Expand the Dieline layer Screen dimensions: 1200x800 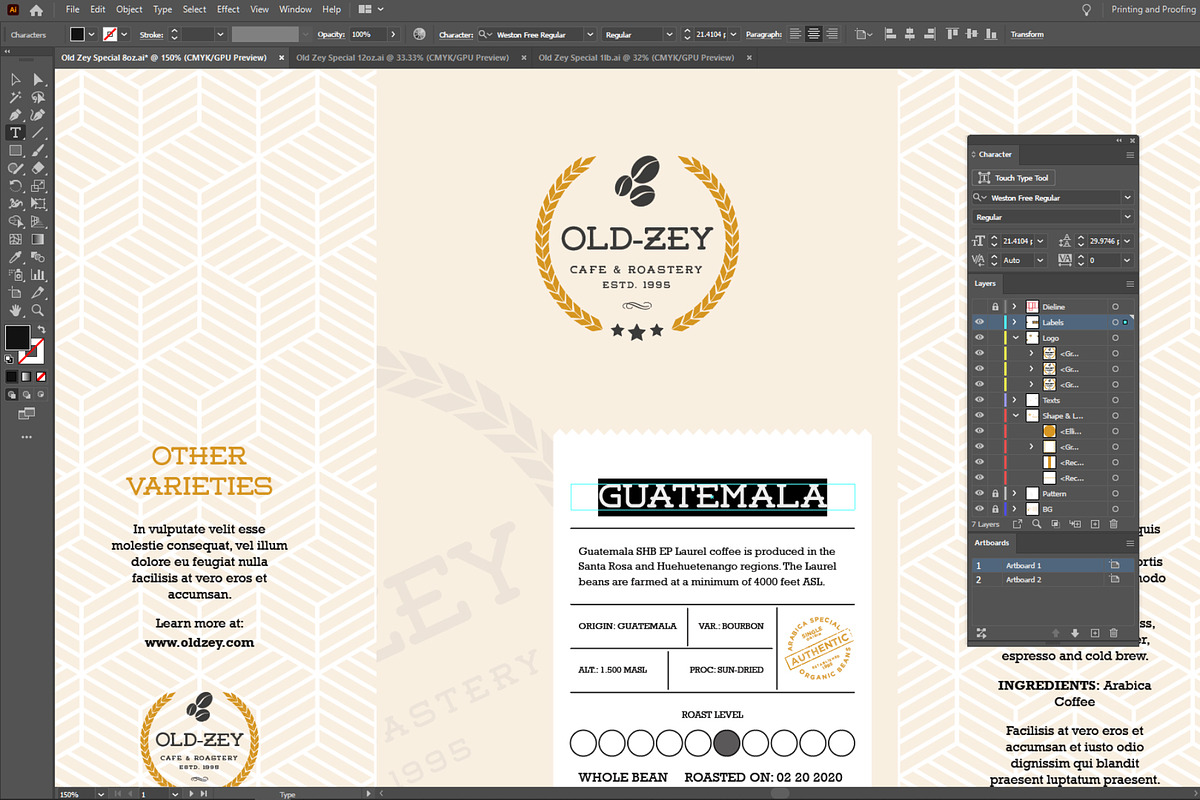[1014, 306]
